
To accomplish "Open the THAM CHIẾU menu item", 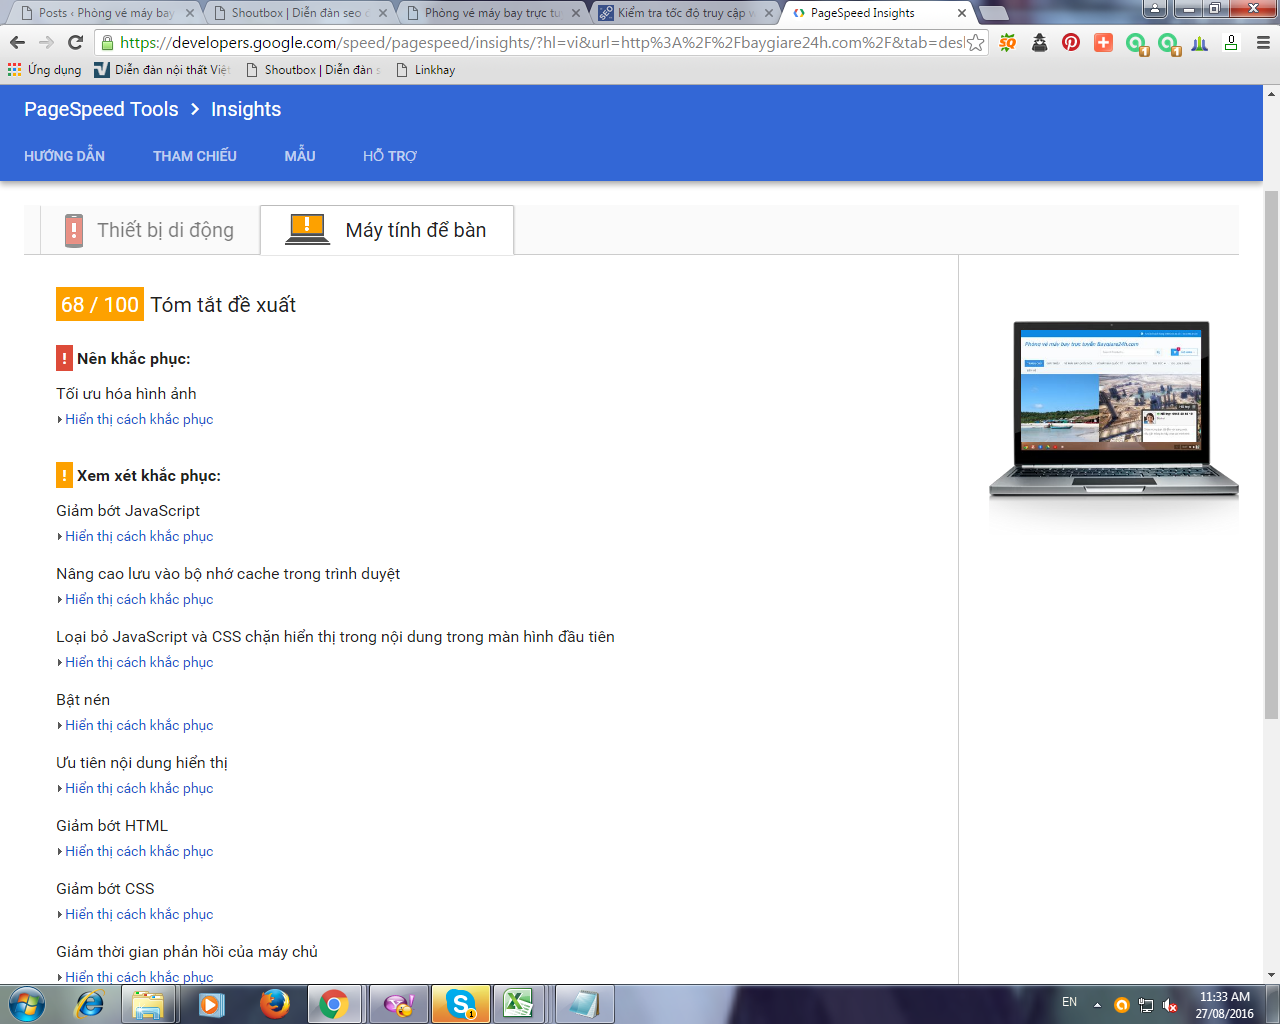I will point(195,156).
